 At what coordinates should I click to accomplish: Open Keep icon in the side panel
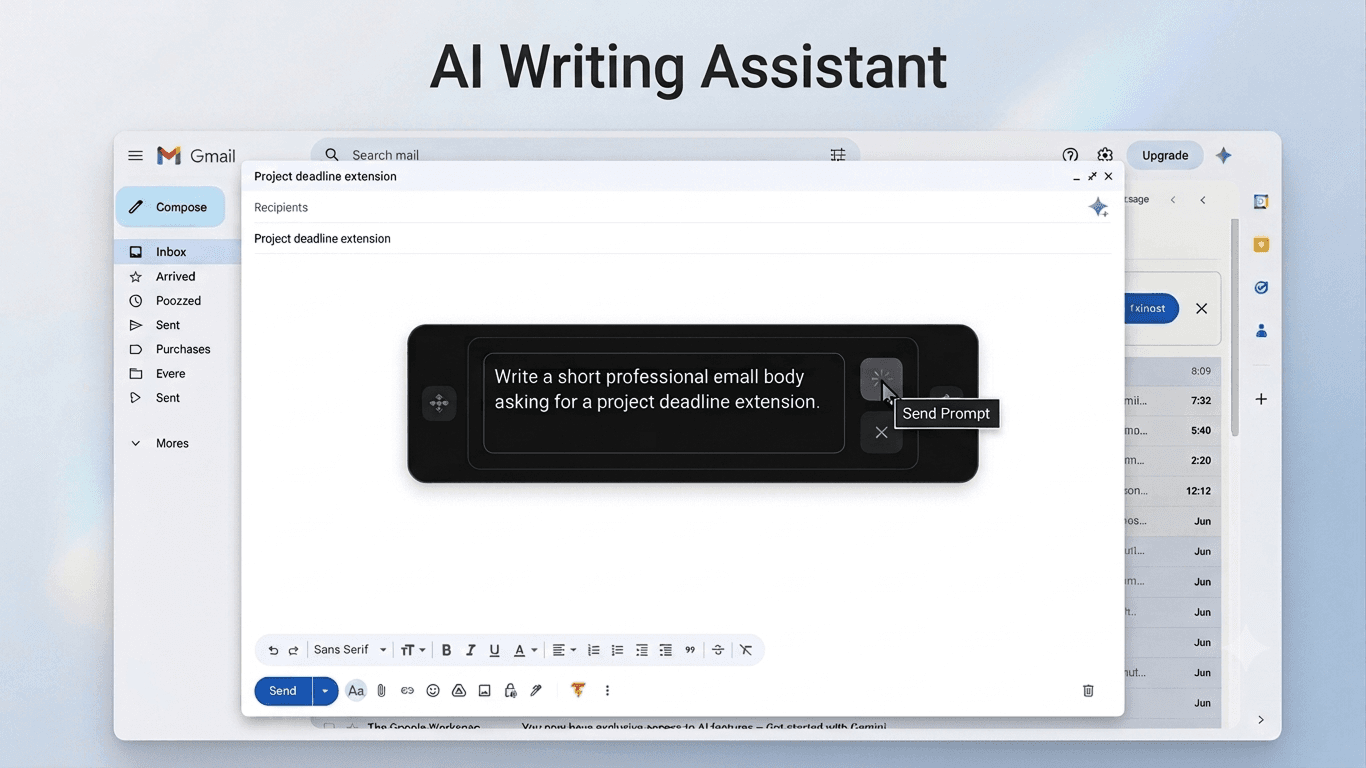tap(1261, 245)
